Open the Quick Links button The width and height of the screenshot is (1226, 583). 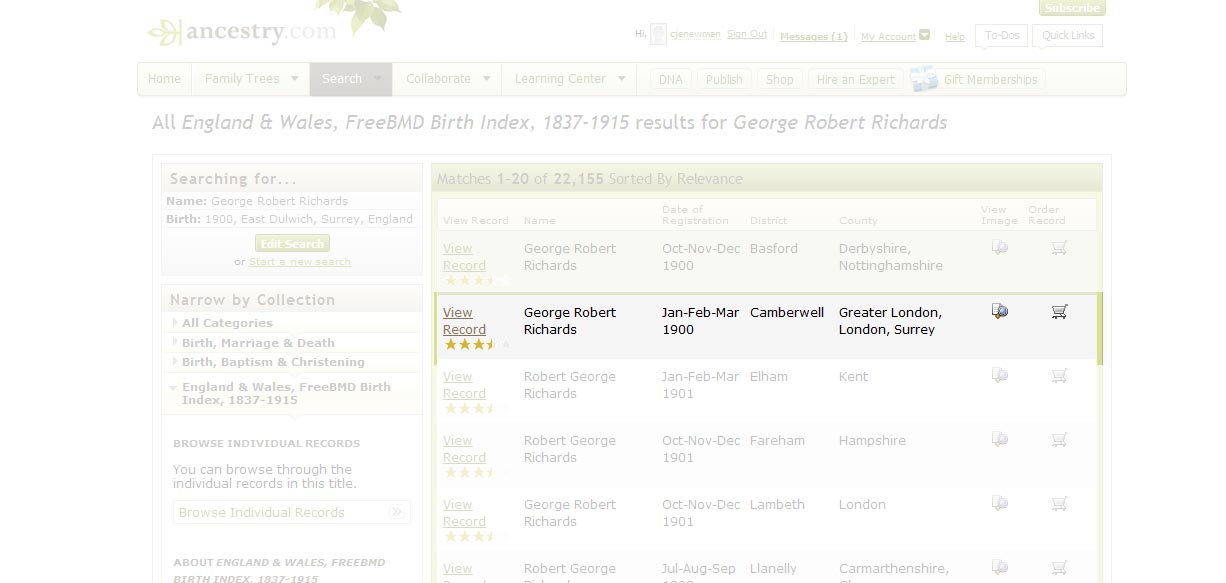[x=1068, y=35]
